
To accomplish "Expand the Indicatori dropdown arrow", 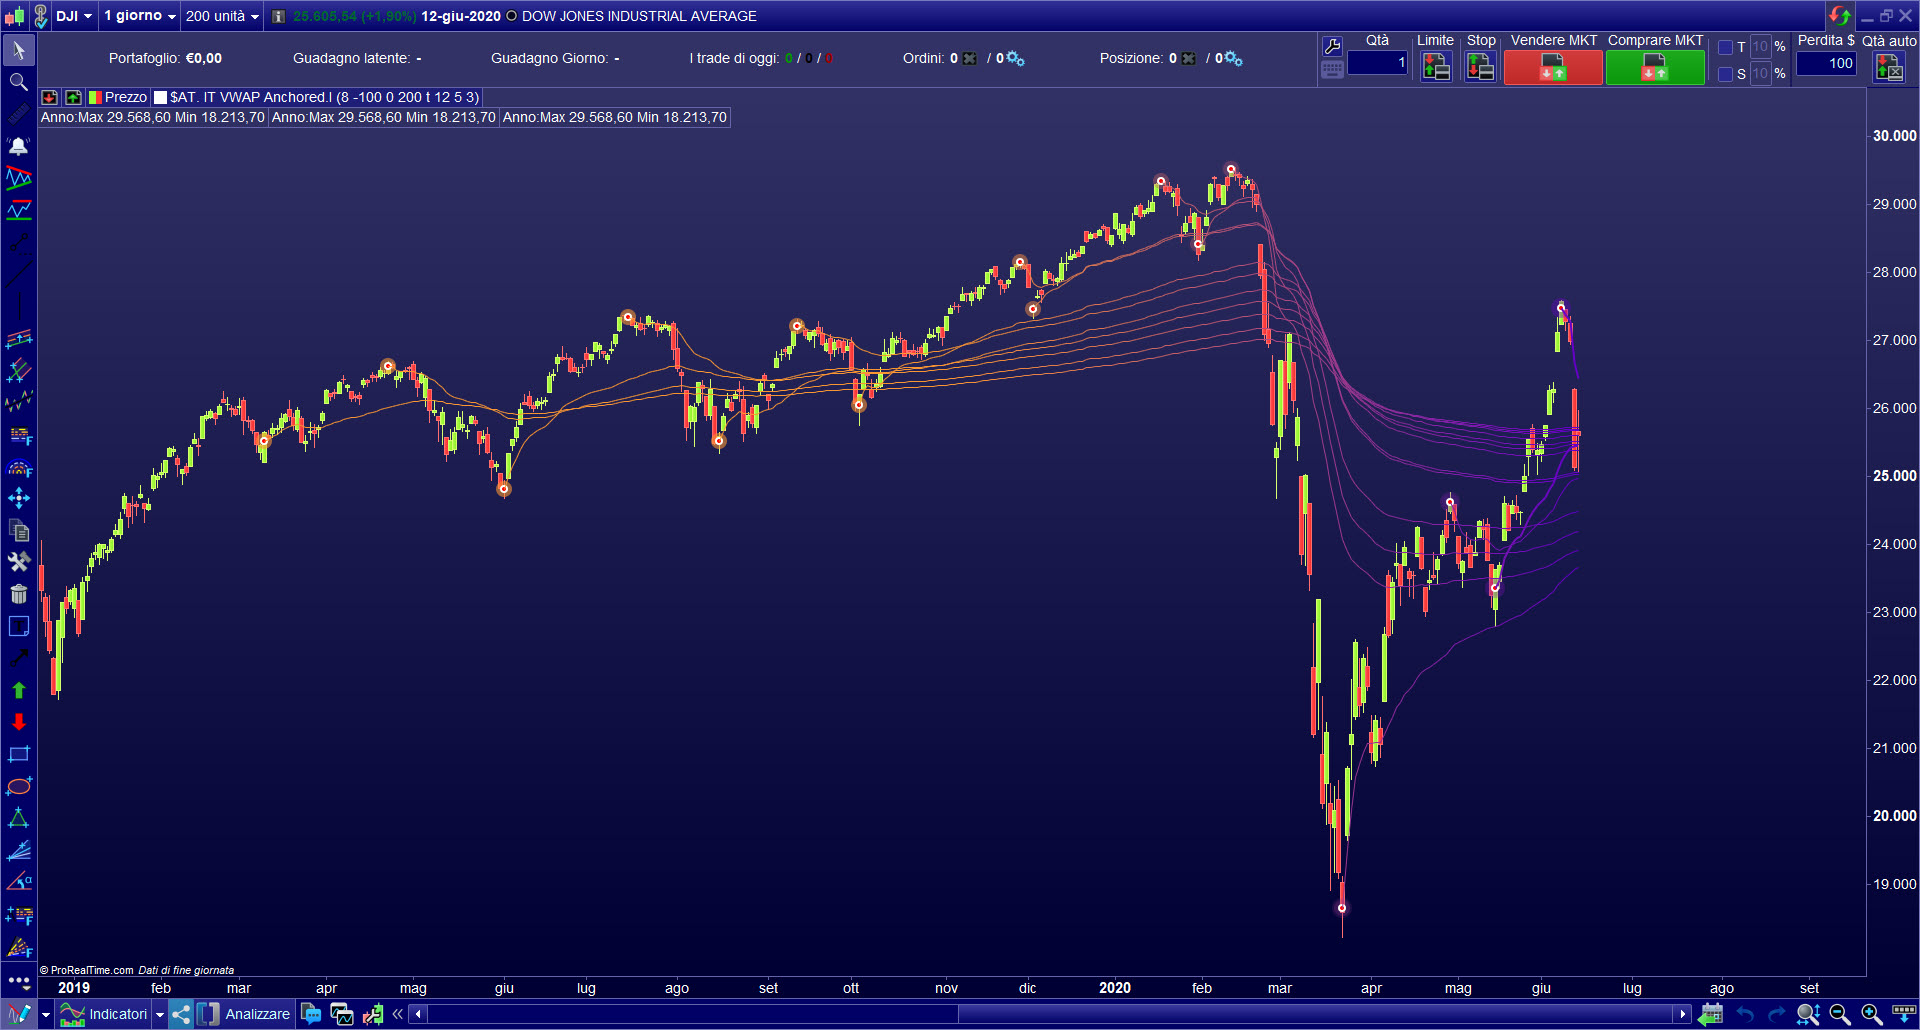I will (160, 1014).
